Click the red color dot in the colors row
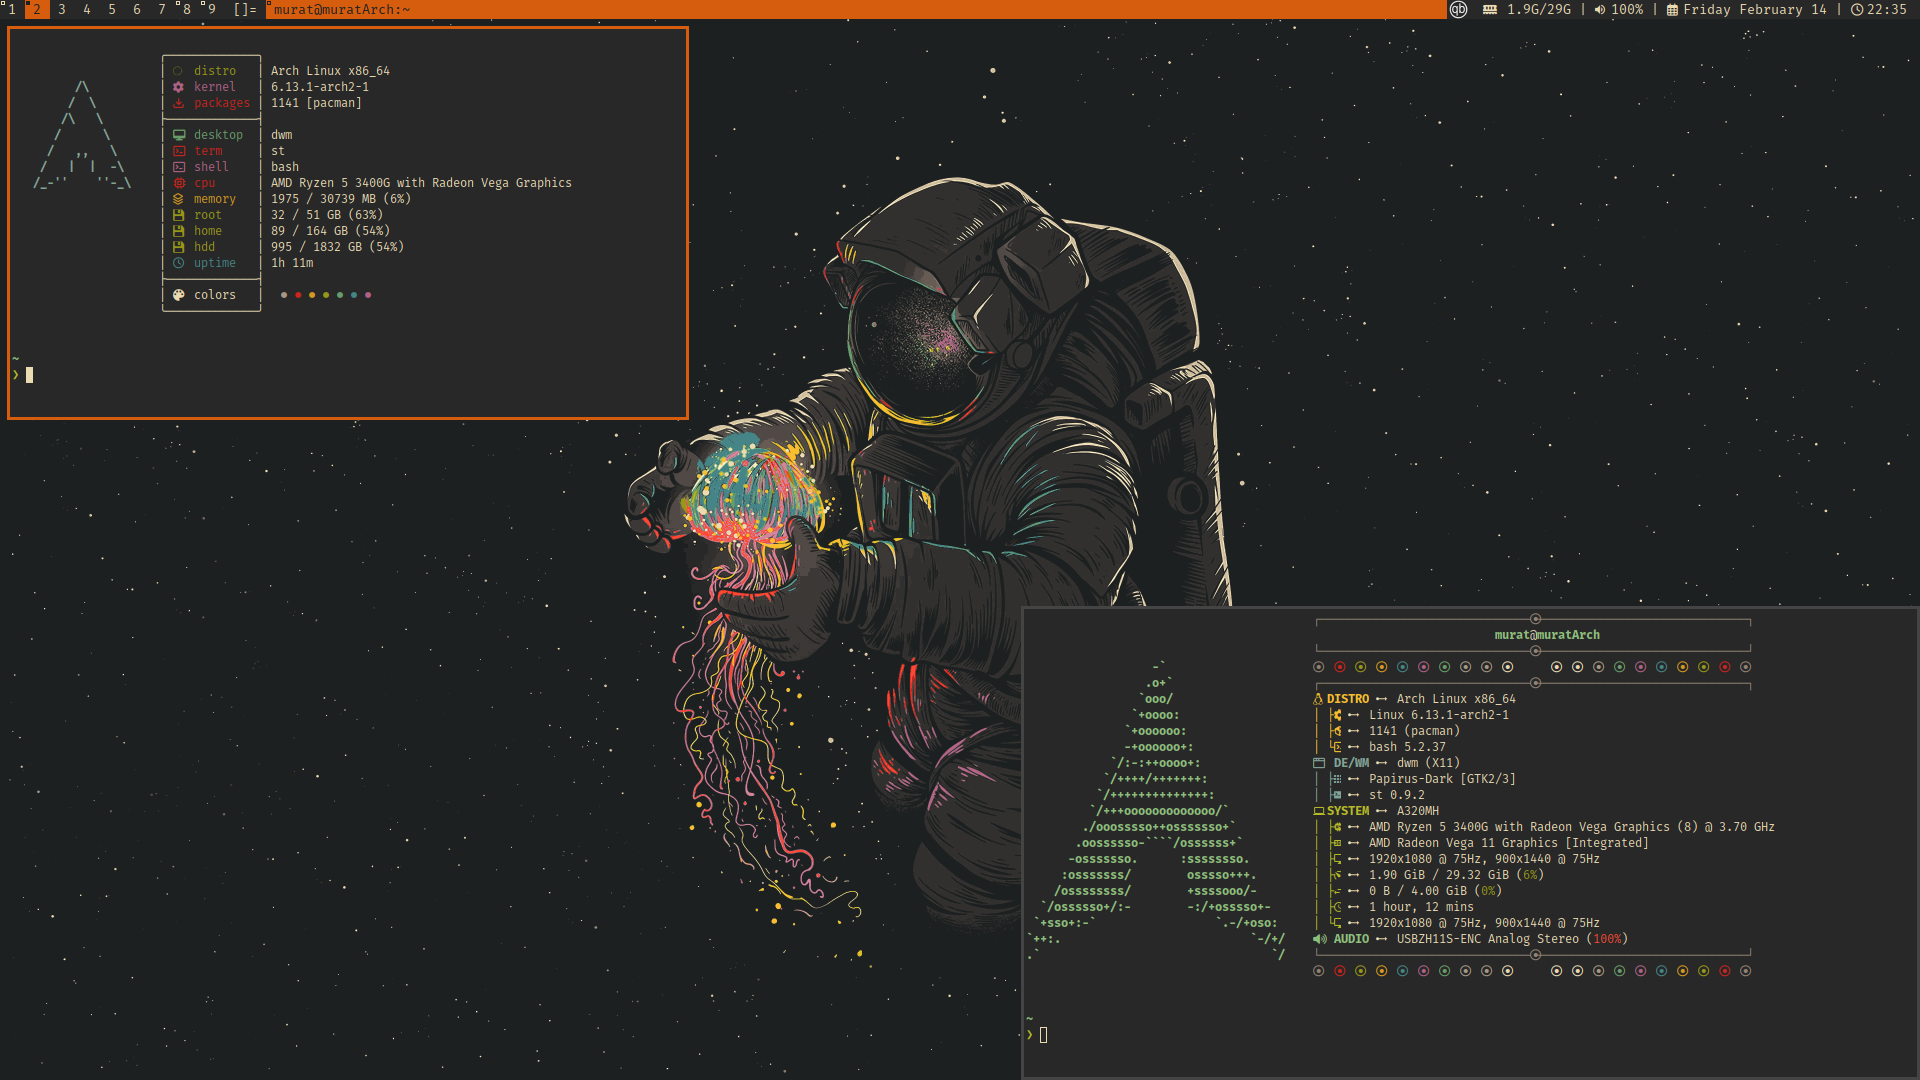Screen dimensions: 1920x1080 (298, 295)
